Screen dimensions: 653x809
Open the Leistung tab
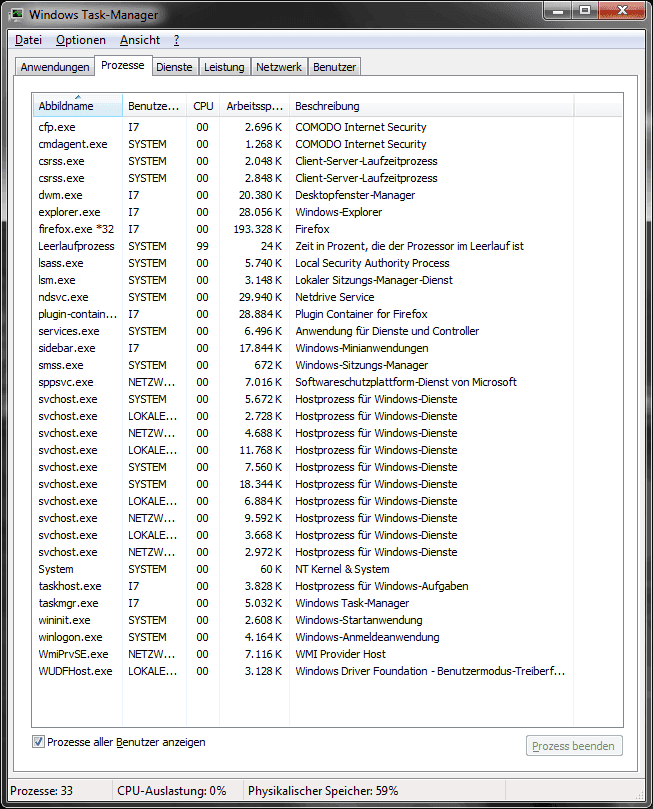[224, 67]
